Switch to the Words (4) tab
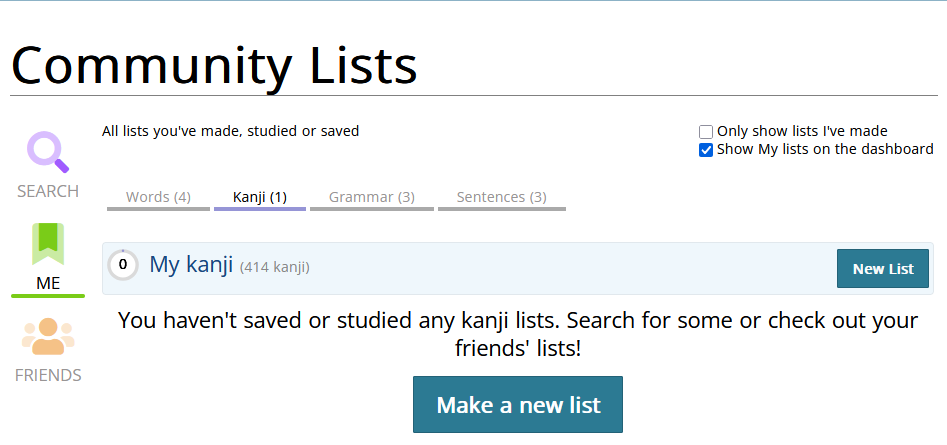Image resolution: width=947 pixels, height=445 pixels. [x=158, y=197]
